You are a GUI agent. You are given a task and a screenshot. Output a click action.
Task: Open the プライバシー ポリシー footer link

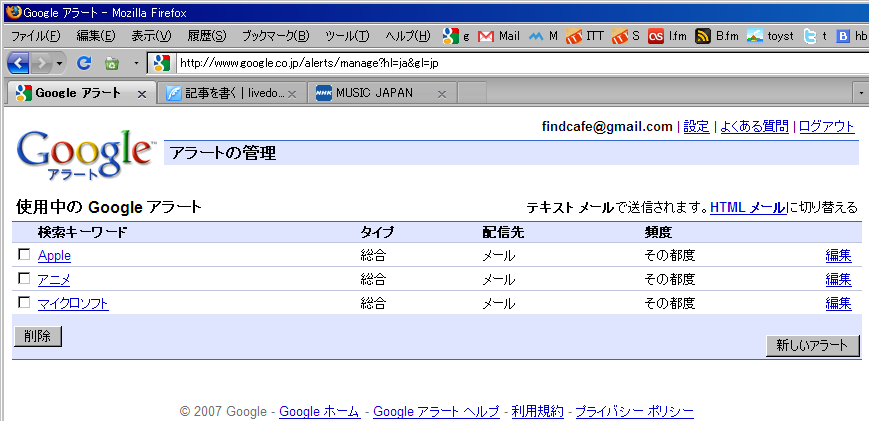coord(635,412)
